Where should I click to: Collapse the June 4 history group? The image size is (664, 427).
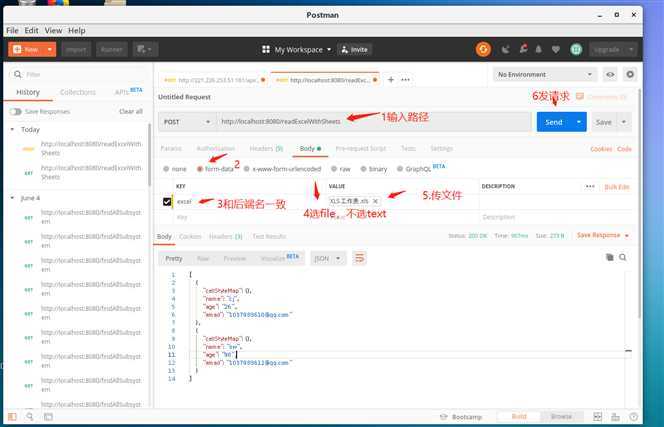point(12,198)
